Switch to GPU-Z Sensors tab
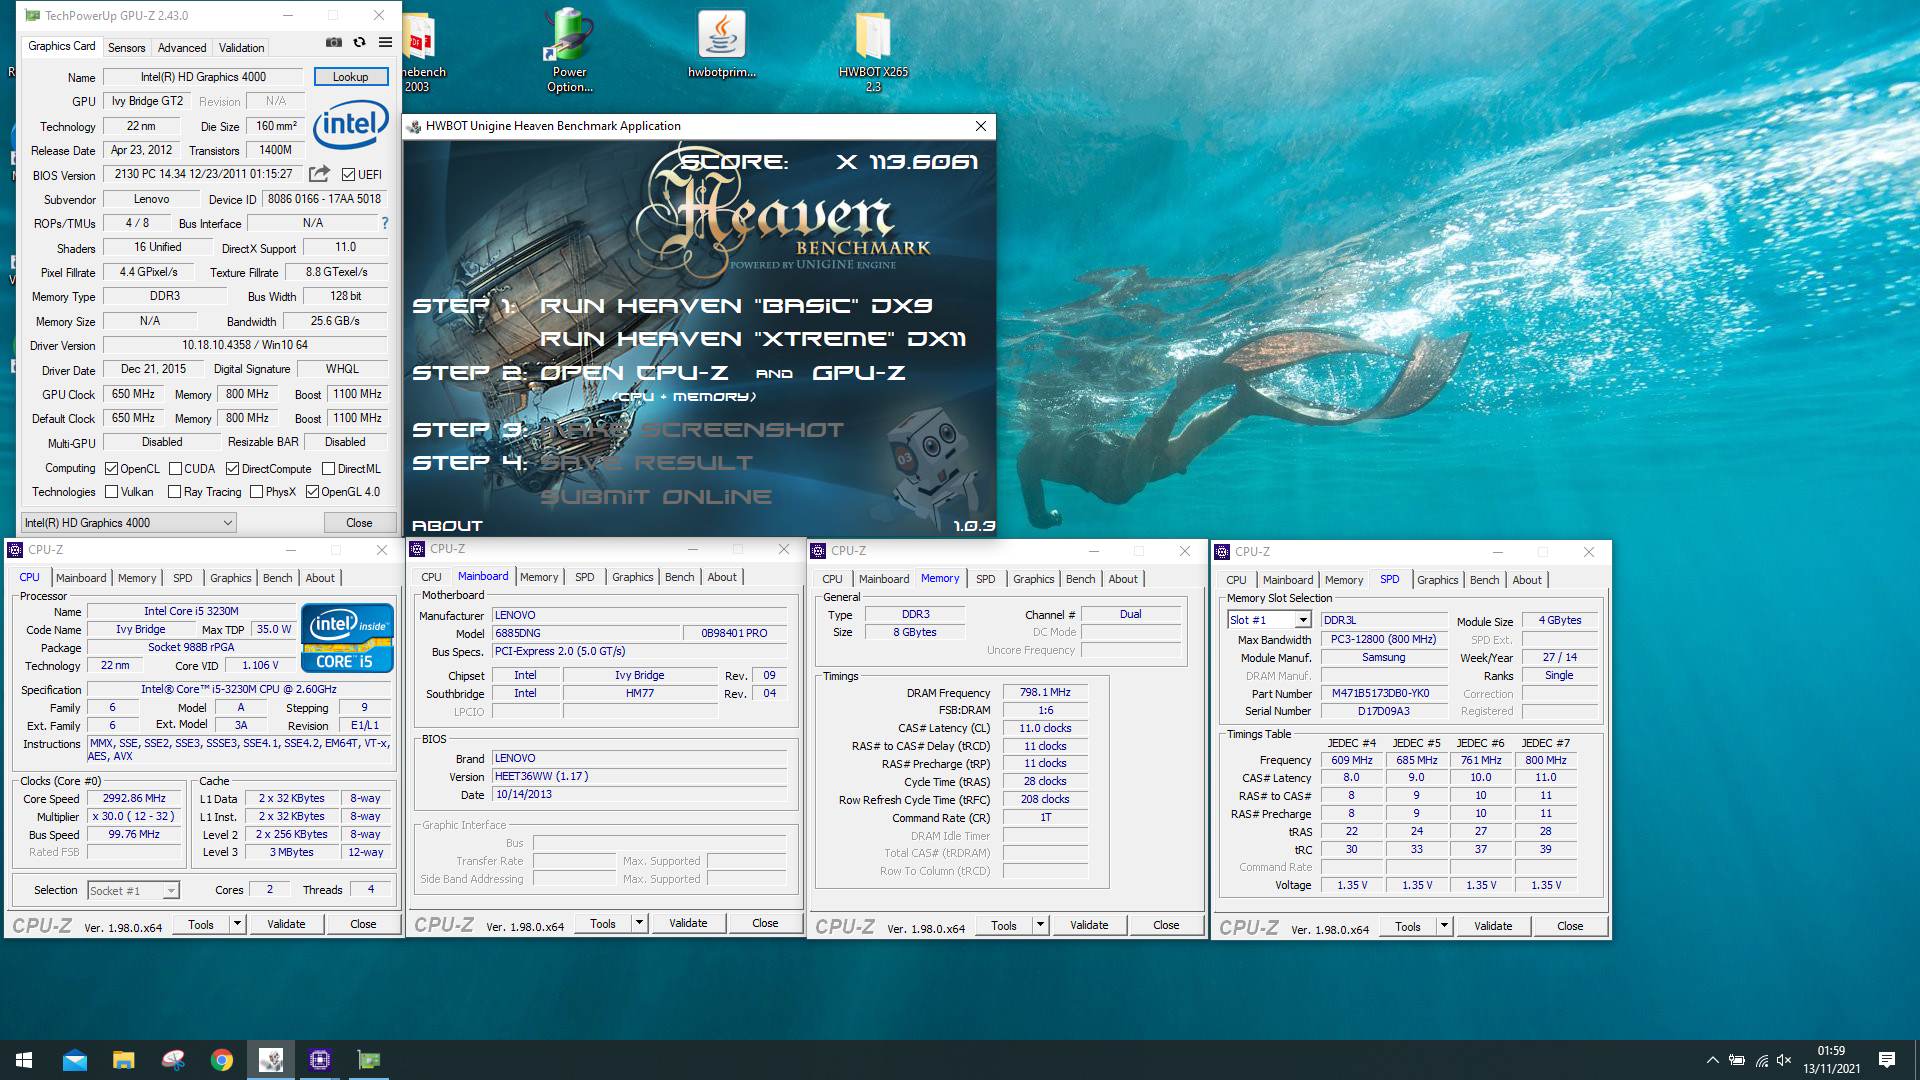The width and height of the screenshot is (1920, 1080). pos(127,48)
